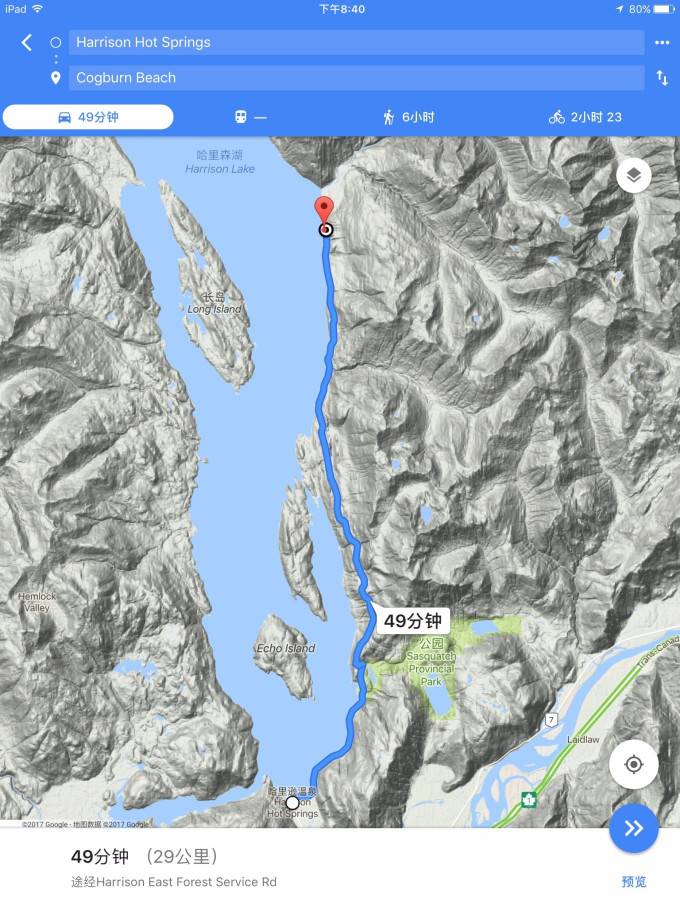Tap the 预览 preview link

(634, 882)
